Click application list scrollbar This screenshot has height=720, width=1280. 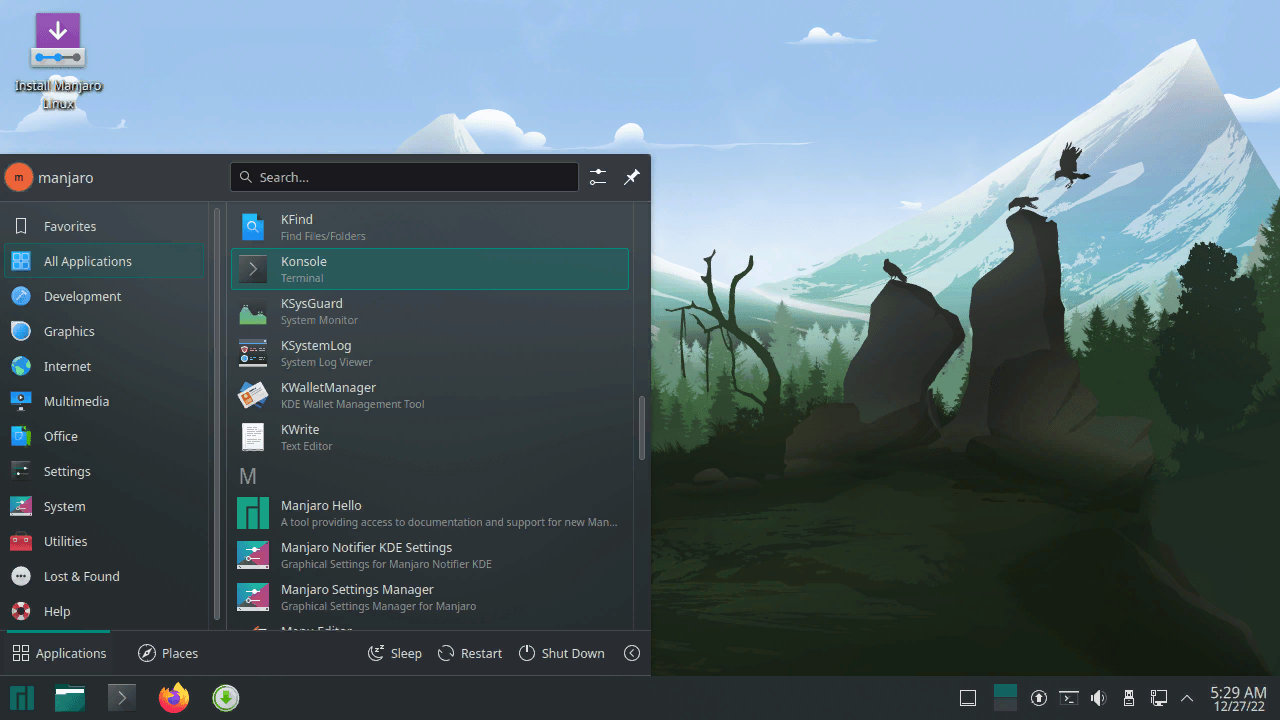(642, 428)
